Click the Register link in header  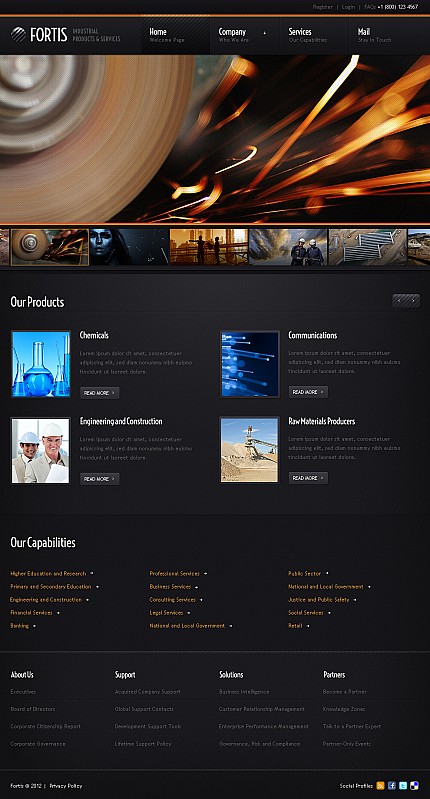pos(322,7)
